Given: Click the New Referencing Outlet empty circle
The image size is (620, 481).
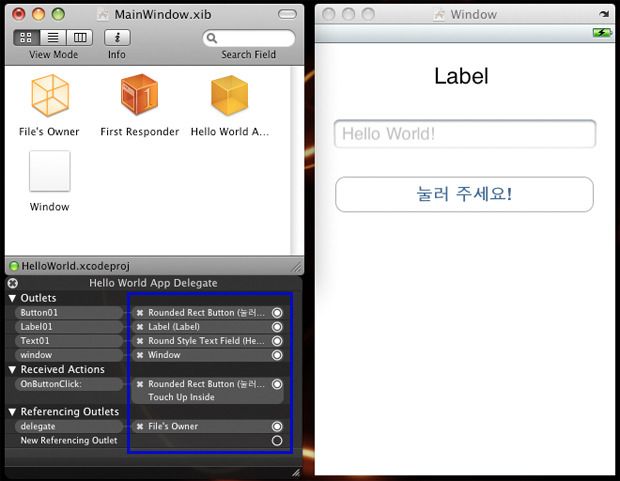Looking at the screenshot, I should click(x=277, y=441).
